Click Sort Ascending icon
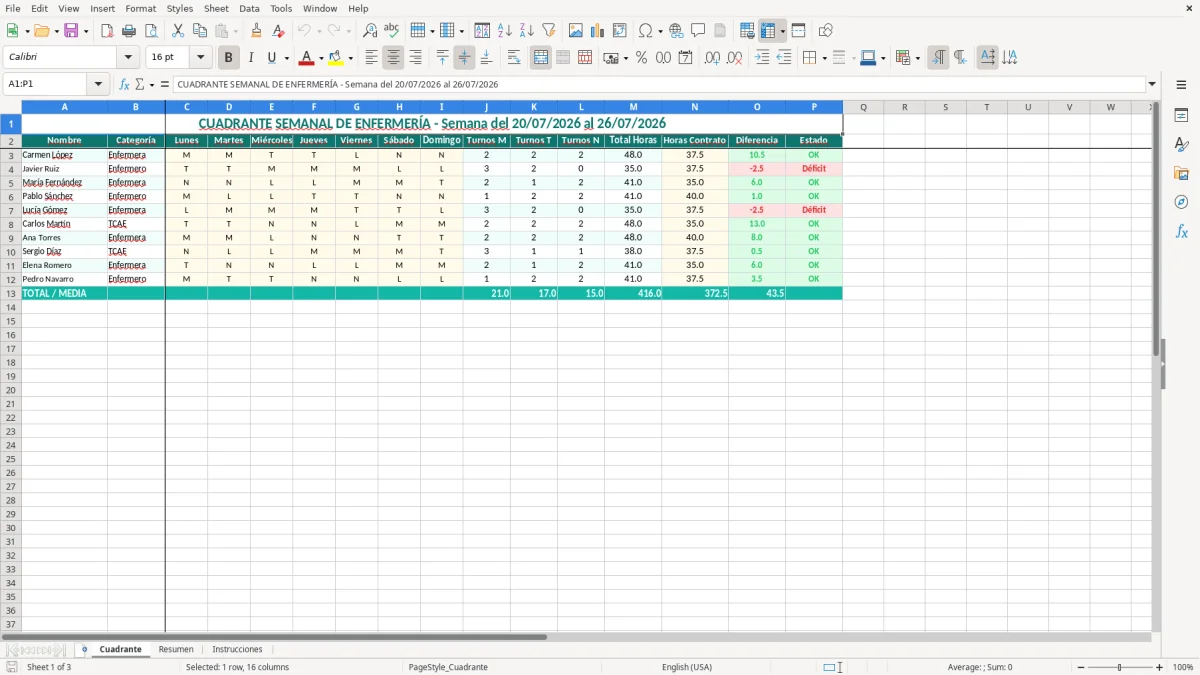This screenshot has height=675, width=1200. click(x=505, y=31)
